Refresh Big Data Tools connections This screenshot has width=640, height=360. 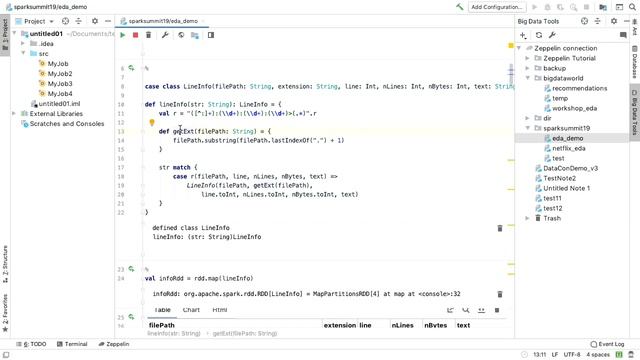pos(539,35)
